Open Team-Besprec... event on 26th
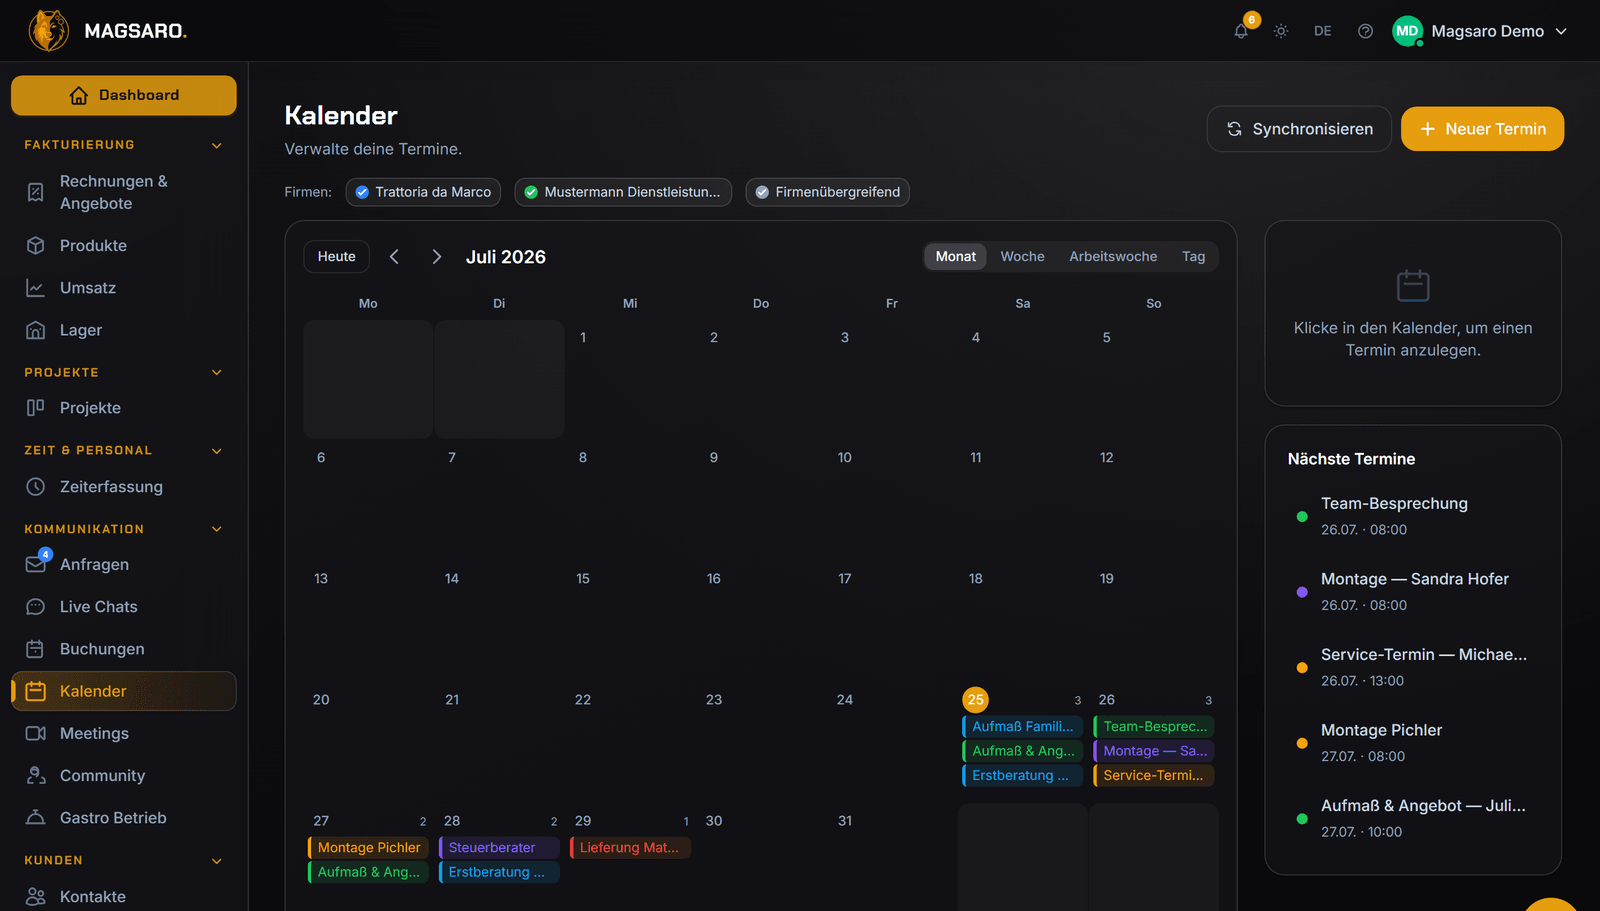The image size is (1600, 911). coord(1154,727)
